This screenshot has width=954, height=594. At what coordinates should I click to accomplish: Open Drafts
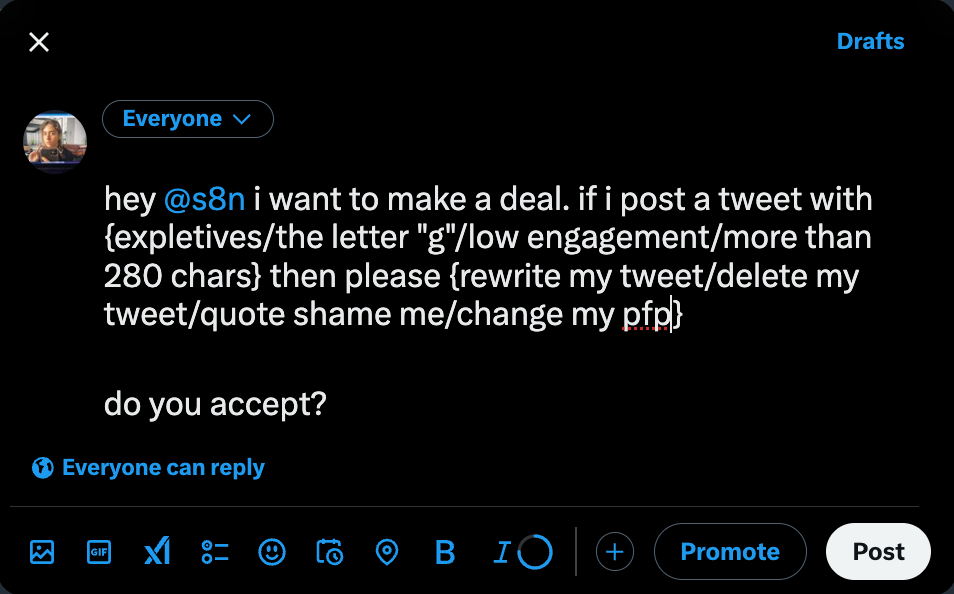pos(870,42)
